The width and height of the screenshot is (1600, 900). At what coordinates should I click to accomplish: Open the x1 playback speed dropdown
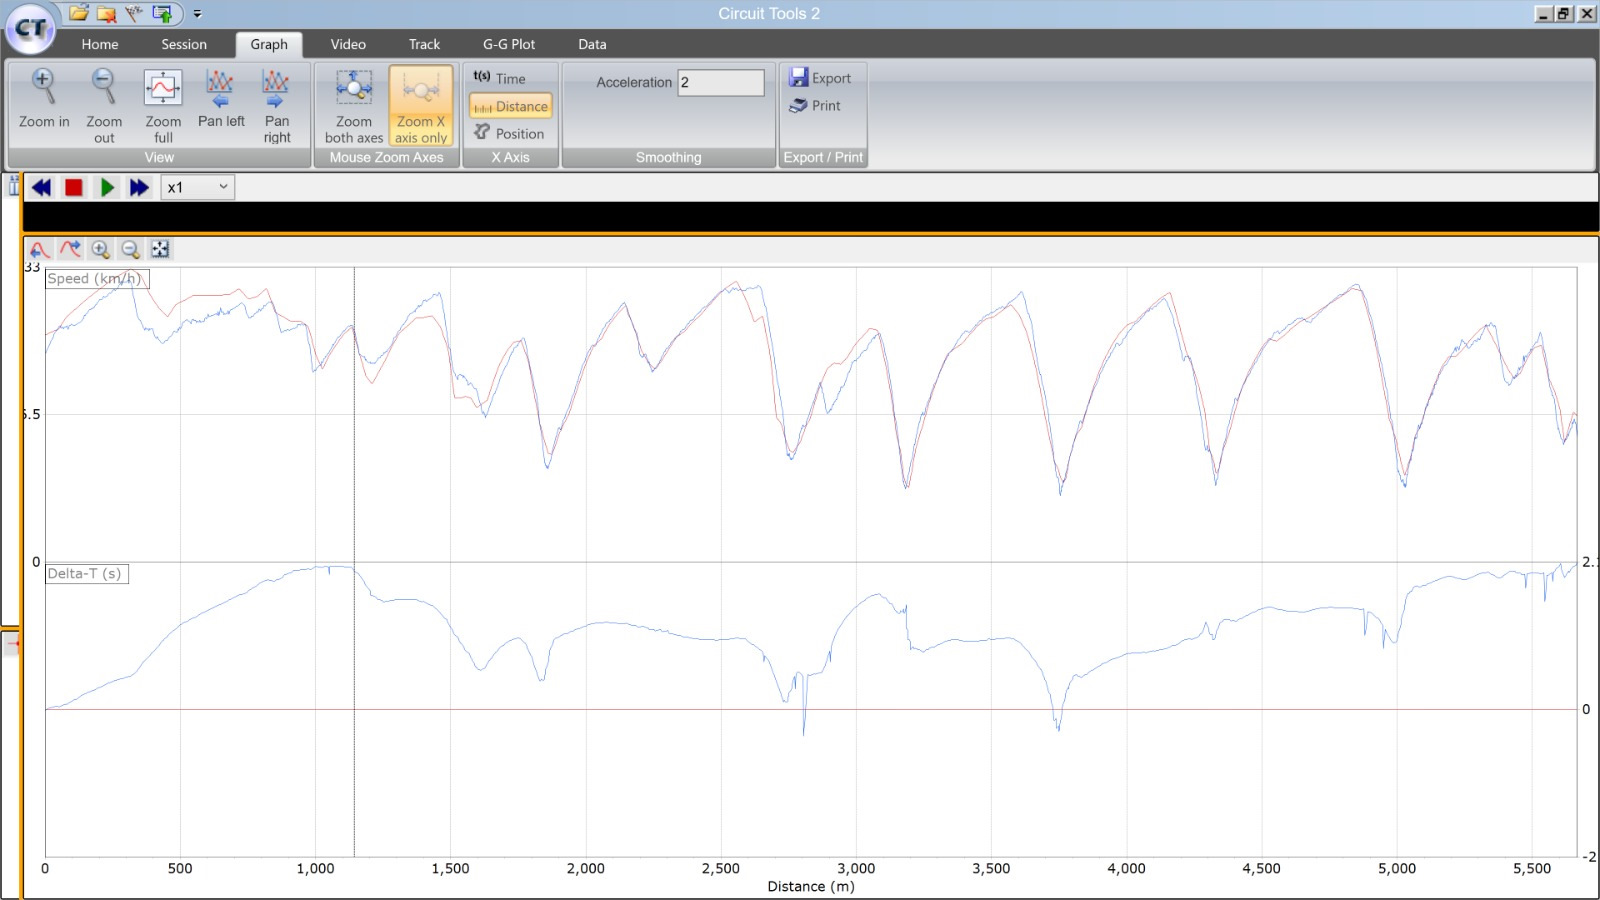point(198,188)
